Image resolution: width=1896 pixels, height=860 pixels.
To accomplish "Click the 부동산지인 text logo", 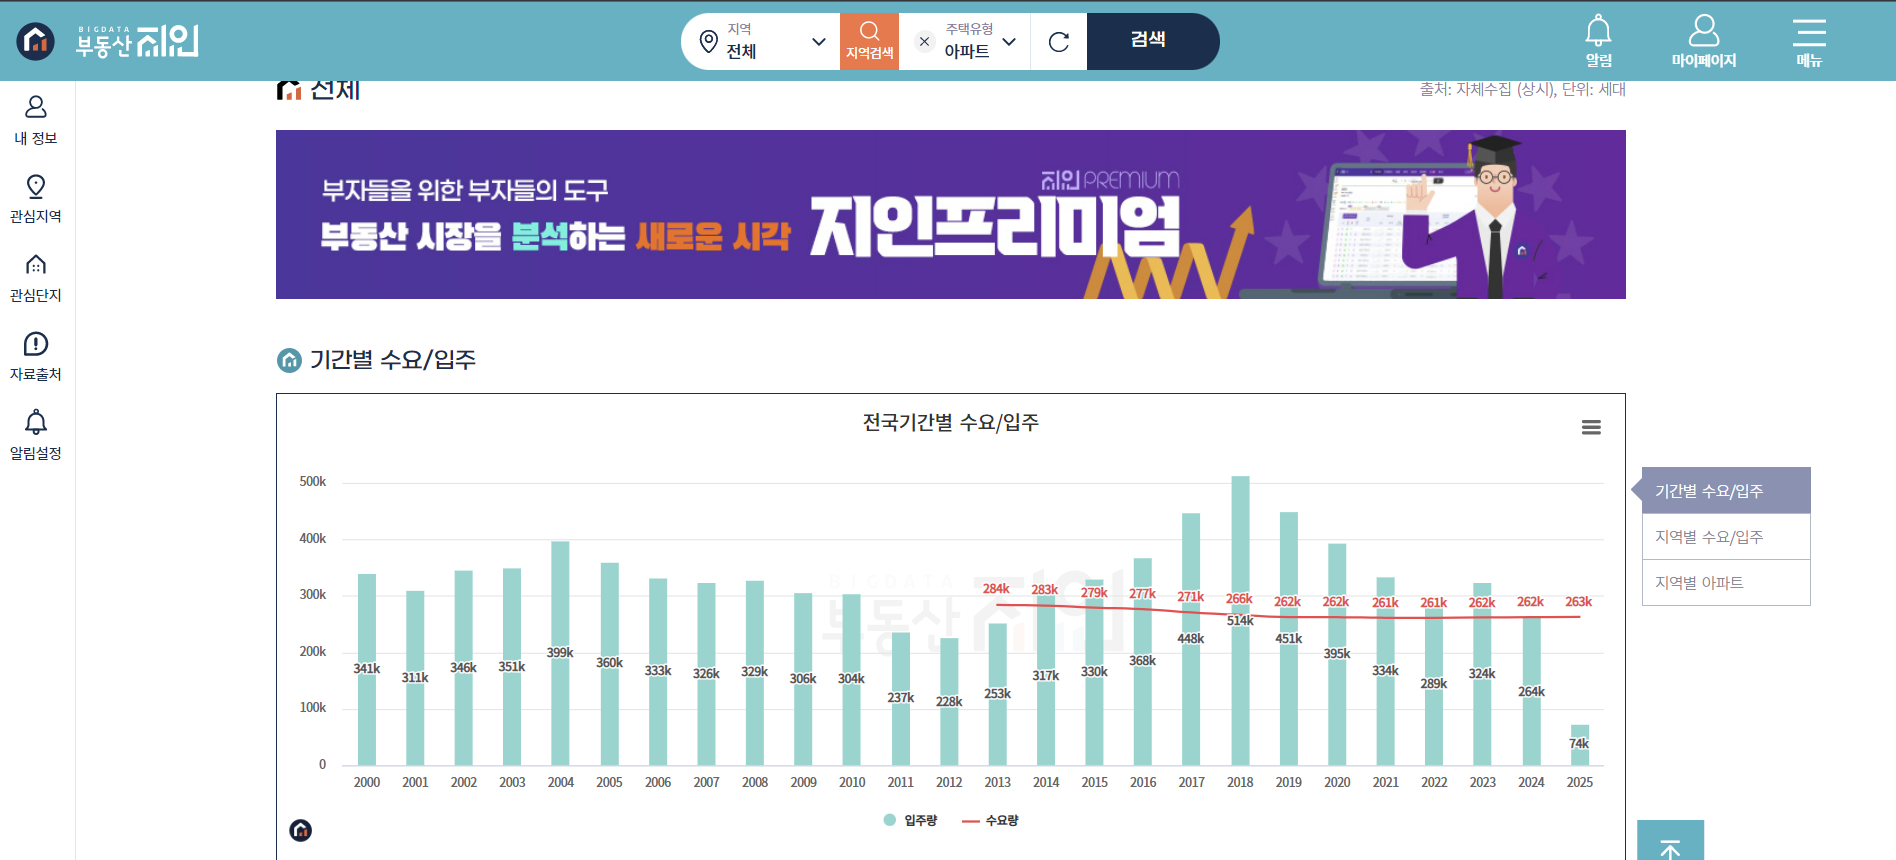I will tap(137, 41).
